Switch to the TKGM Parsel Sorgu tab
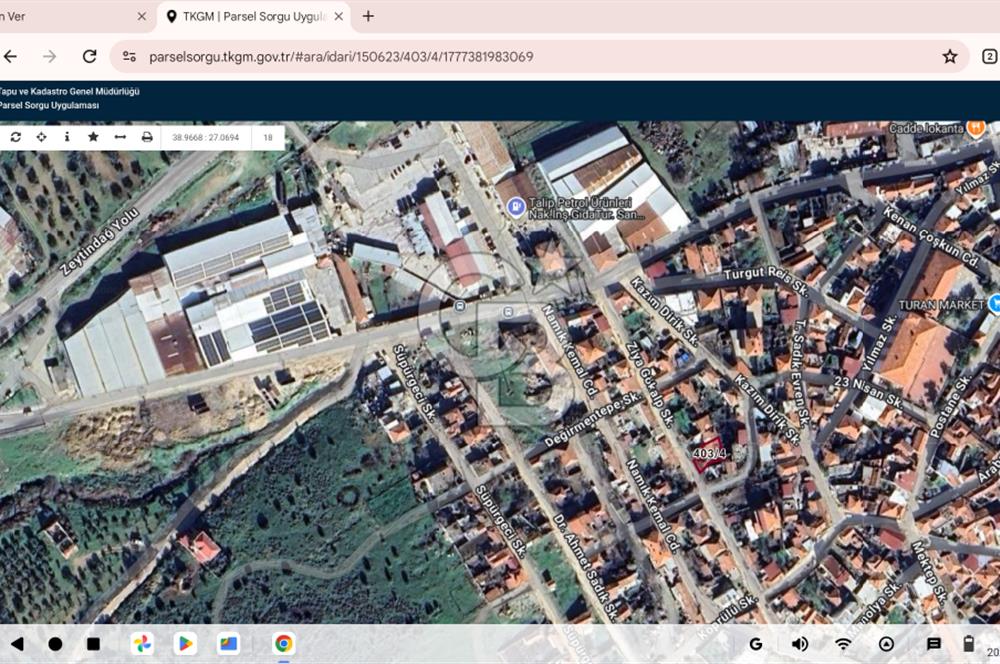This screenshot has height=664, width=1000. 250,16
